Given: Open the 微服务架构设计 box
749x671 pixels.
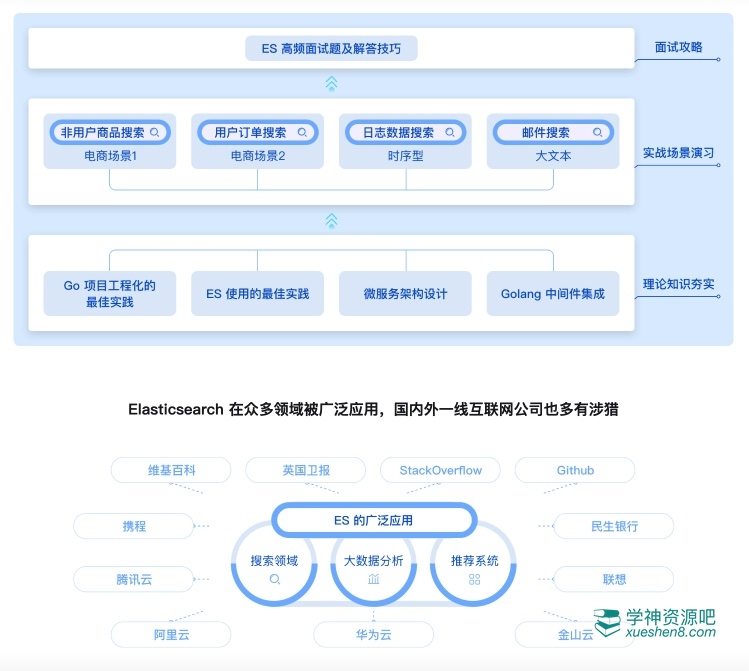Looking at the screenshot, I should 405,294.
